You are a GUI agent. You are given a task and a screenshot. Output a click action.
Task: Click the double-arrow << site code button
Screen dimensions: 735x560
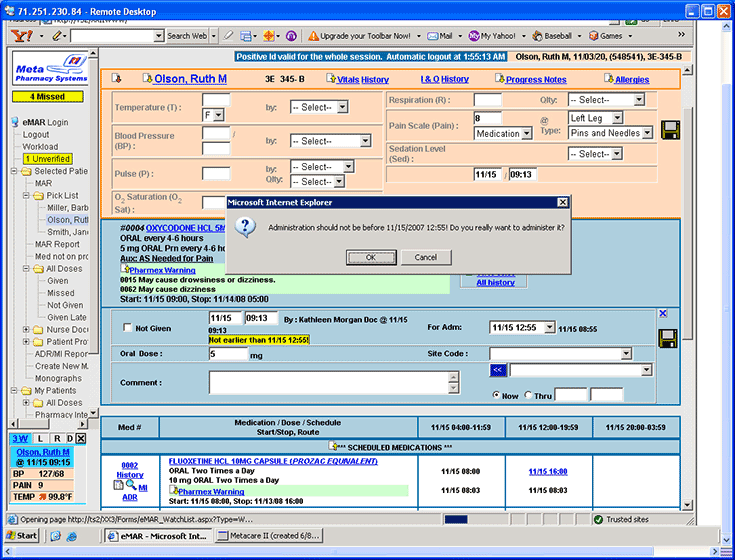(497, 370)
